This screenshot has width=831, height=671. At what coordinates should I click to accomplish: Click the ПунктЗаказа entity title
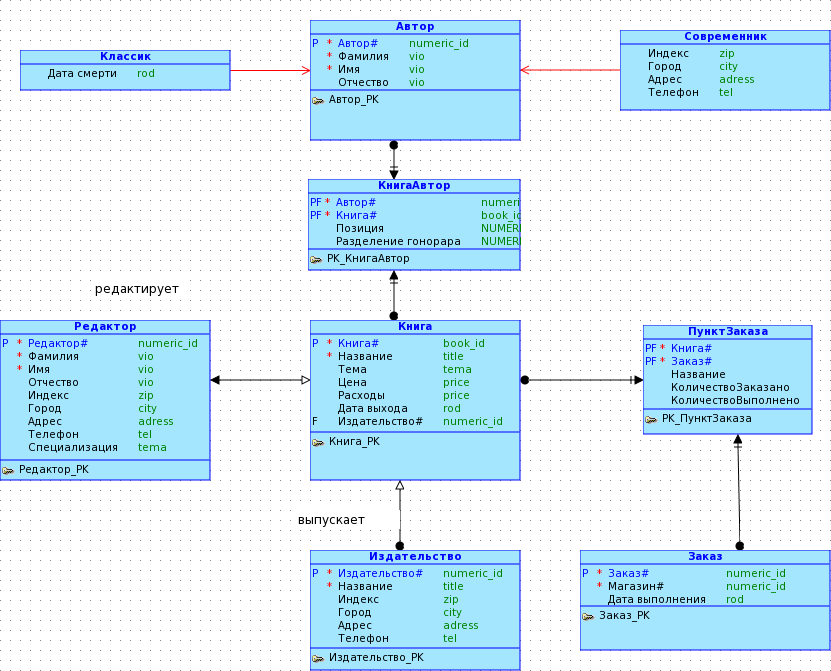(727, 331)
